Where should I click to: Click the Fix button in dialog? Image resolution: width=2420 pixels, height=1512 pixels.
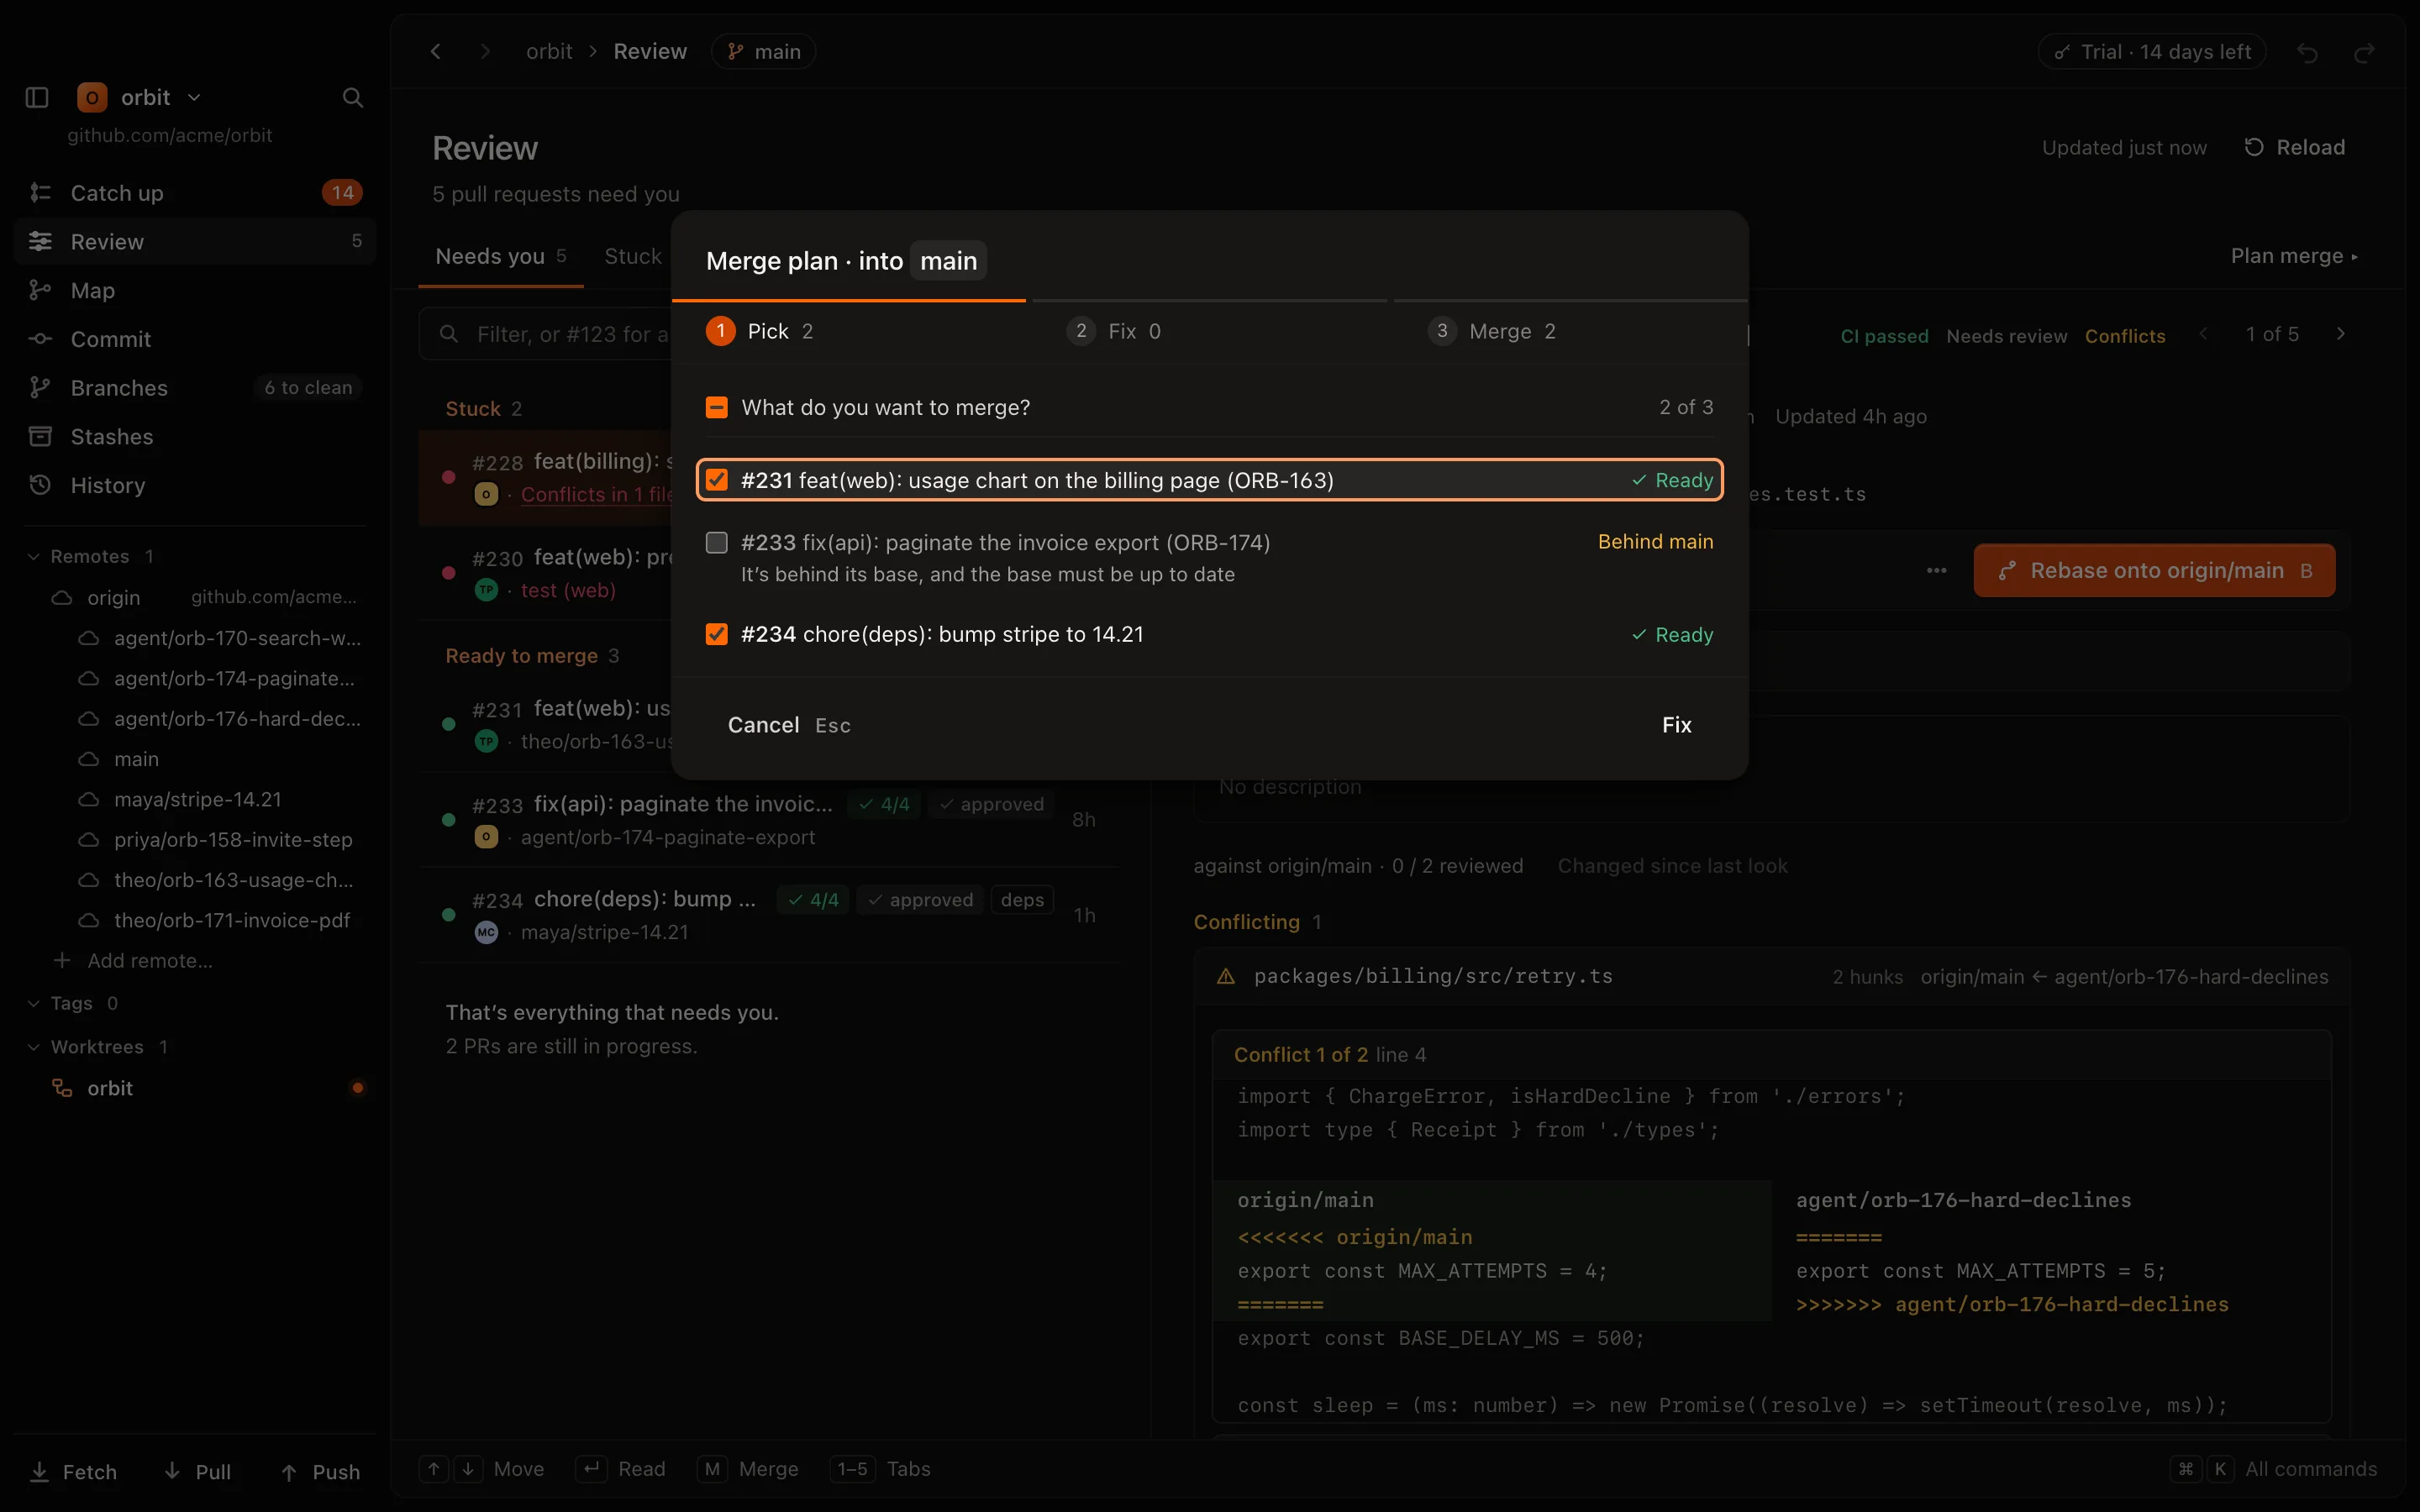(x=1677, y=725)
